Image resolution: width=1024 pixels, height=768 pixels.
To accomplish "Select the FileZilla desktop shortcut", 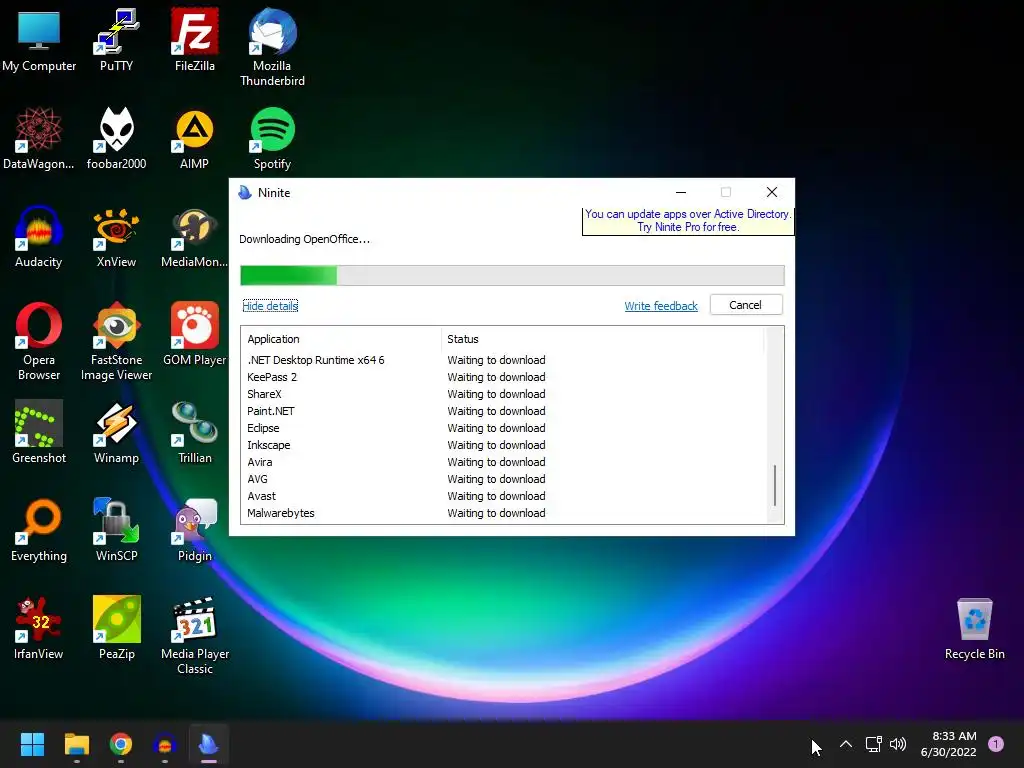I will (x=195, y=40).
